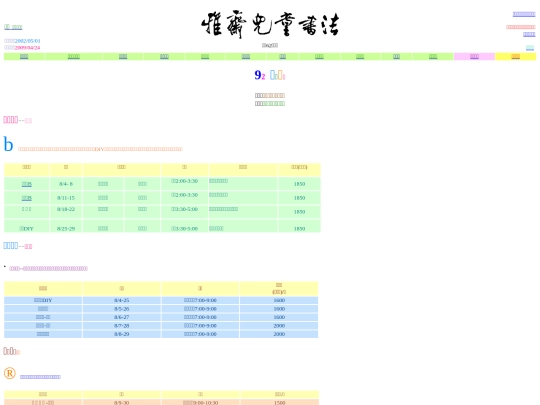Click the 1600 fee in the 8/4-25 row

(279, 300)
